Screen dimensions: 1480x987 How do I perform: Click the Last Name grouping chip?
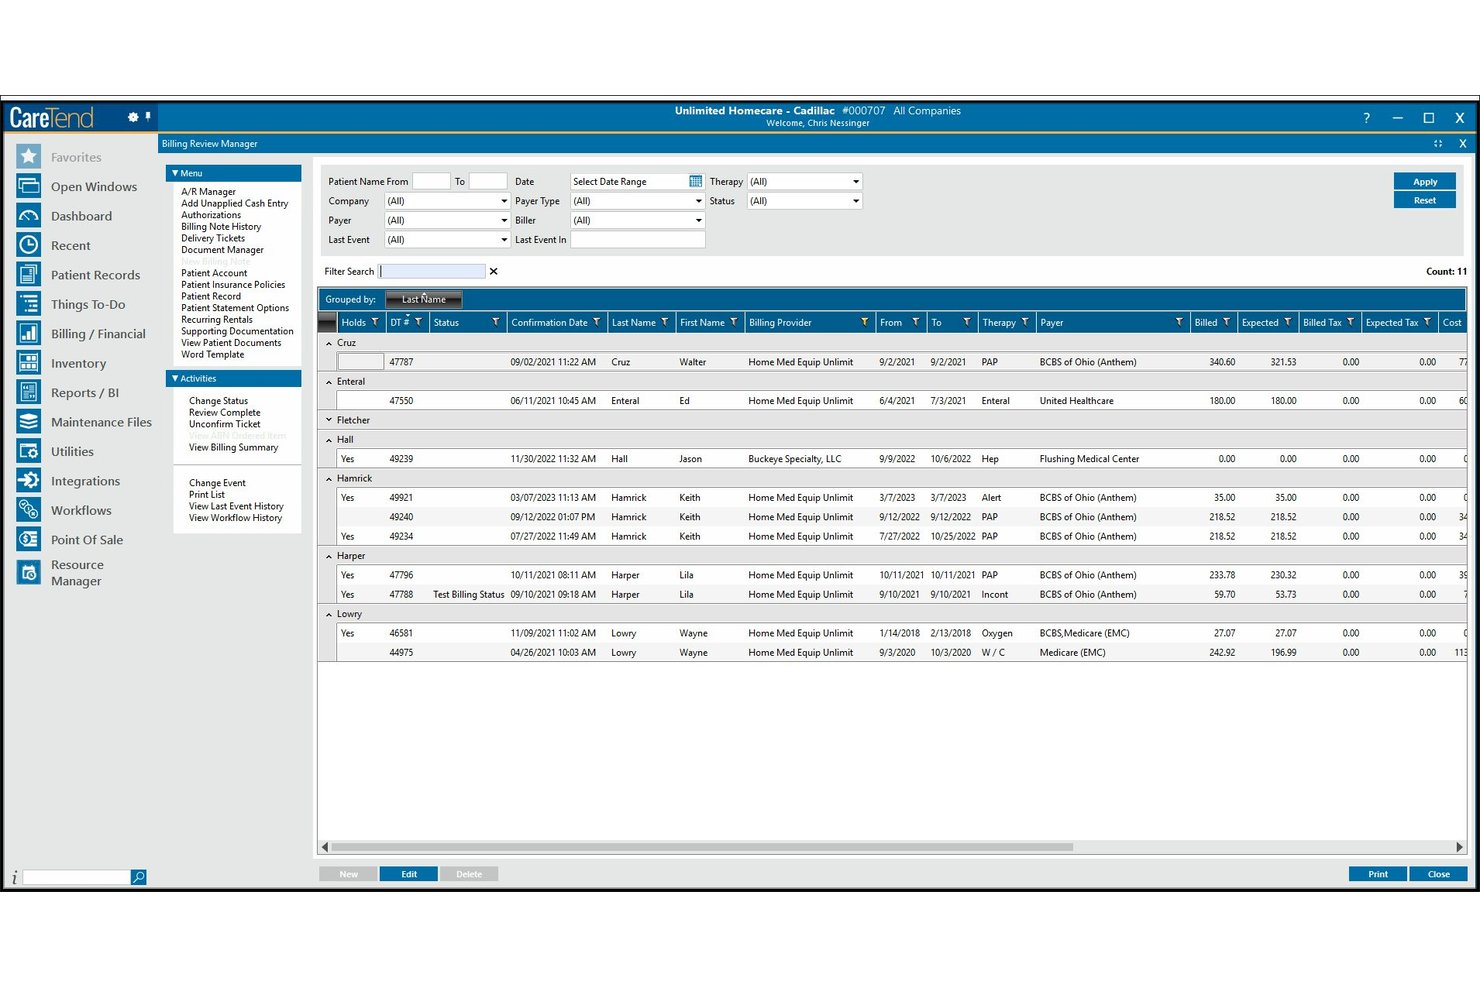[x=424, y=299]
